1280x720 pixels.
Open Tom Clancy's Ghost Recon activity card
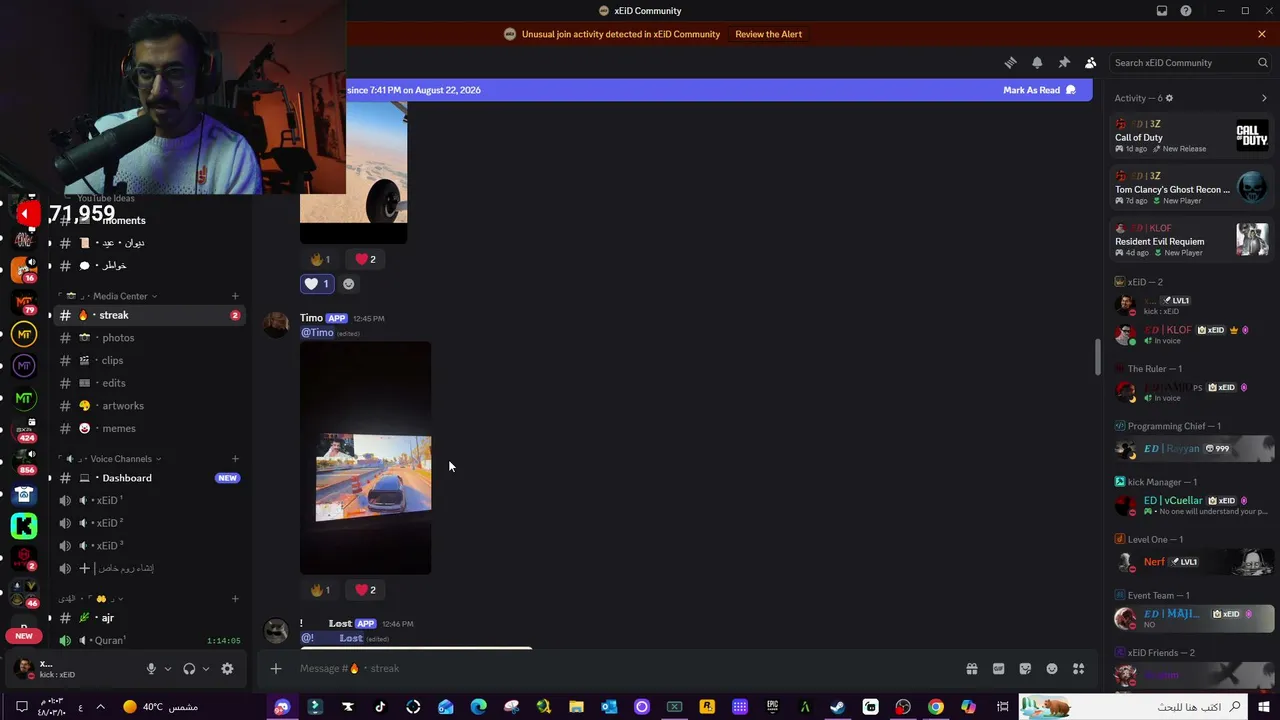(1192, 188)
